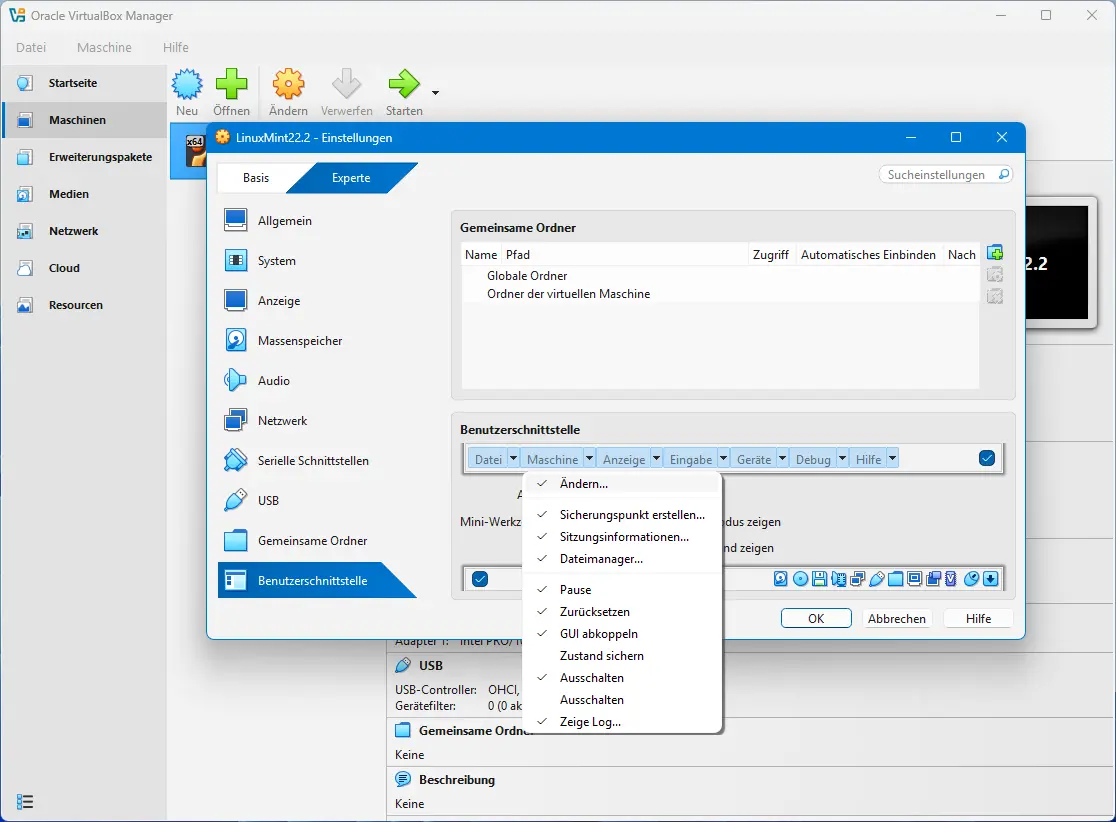Screen dimensions: 1116x822
Task: Uncheck the Pause menu entry
Action: (575, 590)
